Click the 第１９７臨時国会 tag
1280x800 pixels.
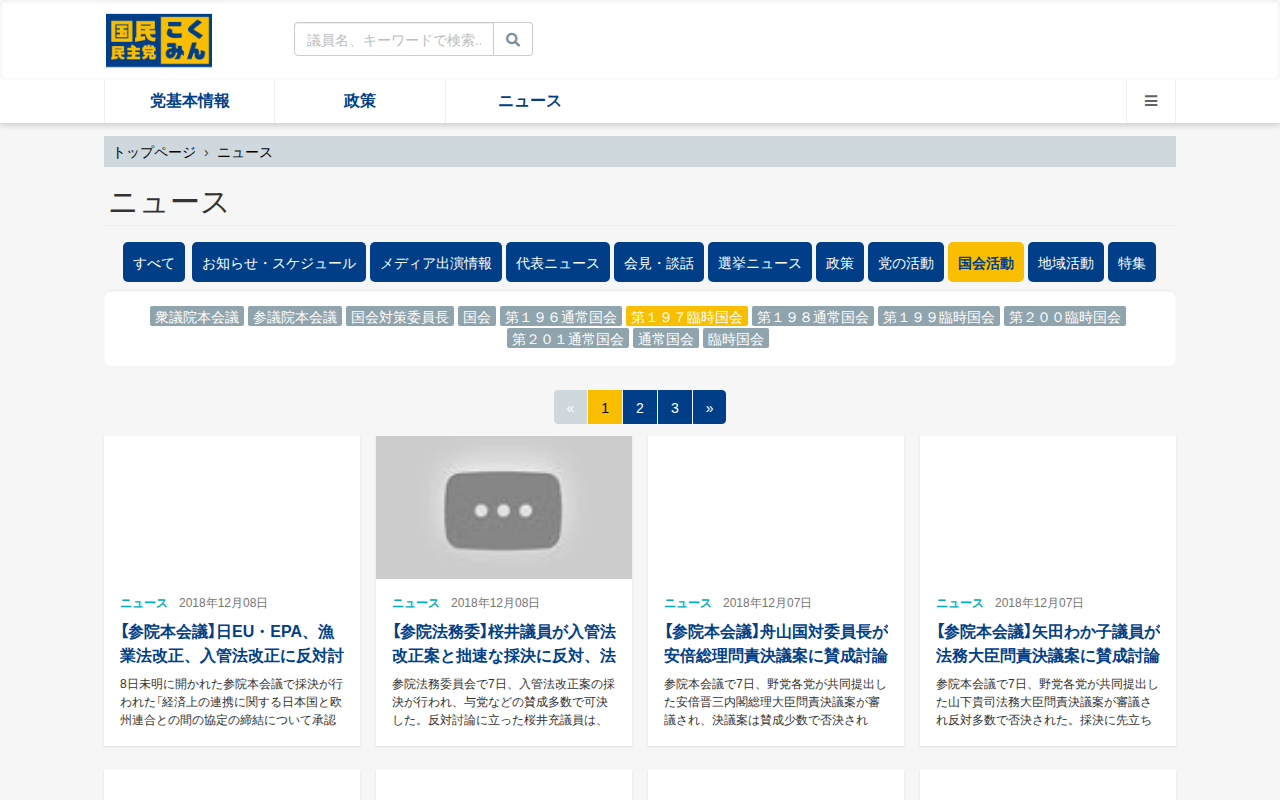687,316
